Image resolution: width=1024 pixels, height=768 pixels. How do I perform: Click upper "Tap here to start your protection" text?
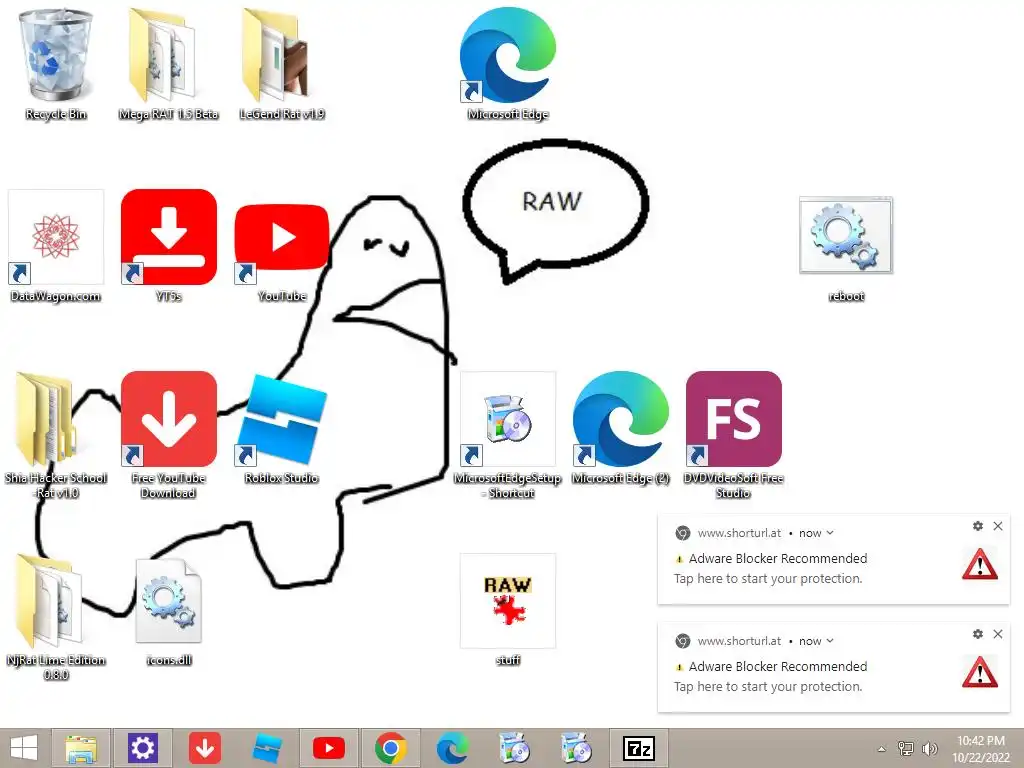[x=768, y=579]
